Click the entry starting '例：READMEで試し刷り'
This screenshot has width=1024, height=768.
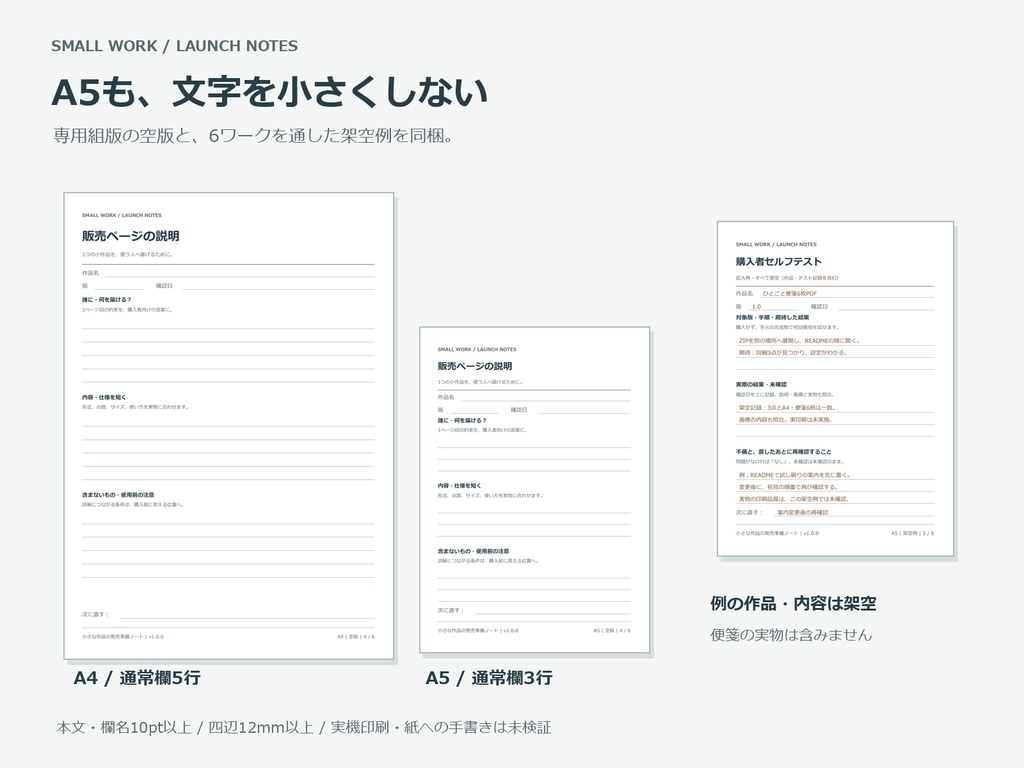794,475
